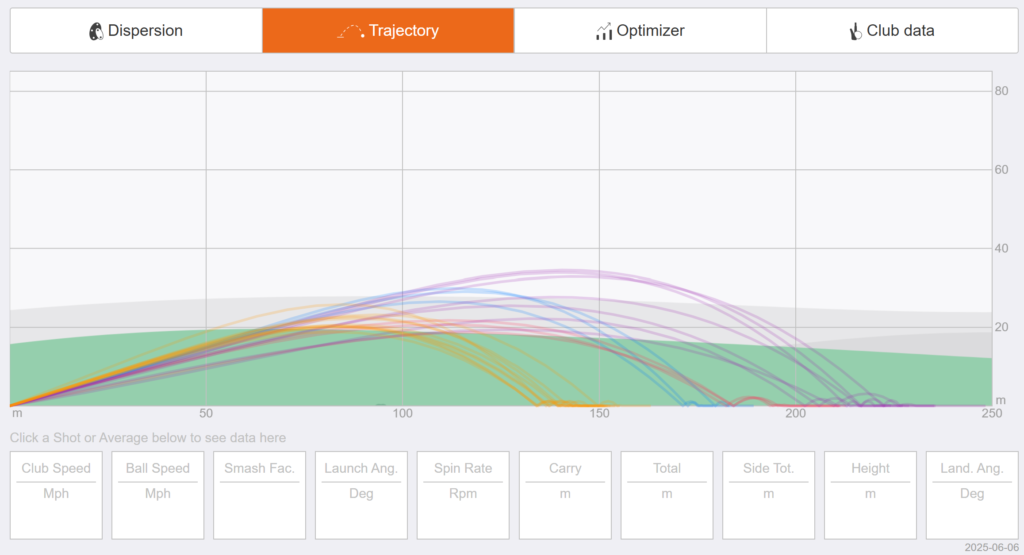
Task: Click the Spin Rate data box
Action: (x=463, y=495)
